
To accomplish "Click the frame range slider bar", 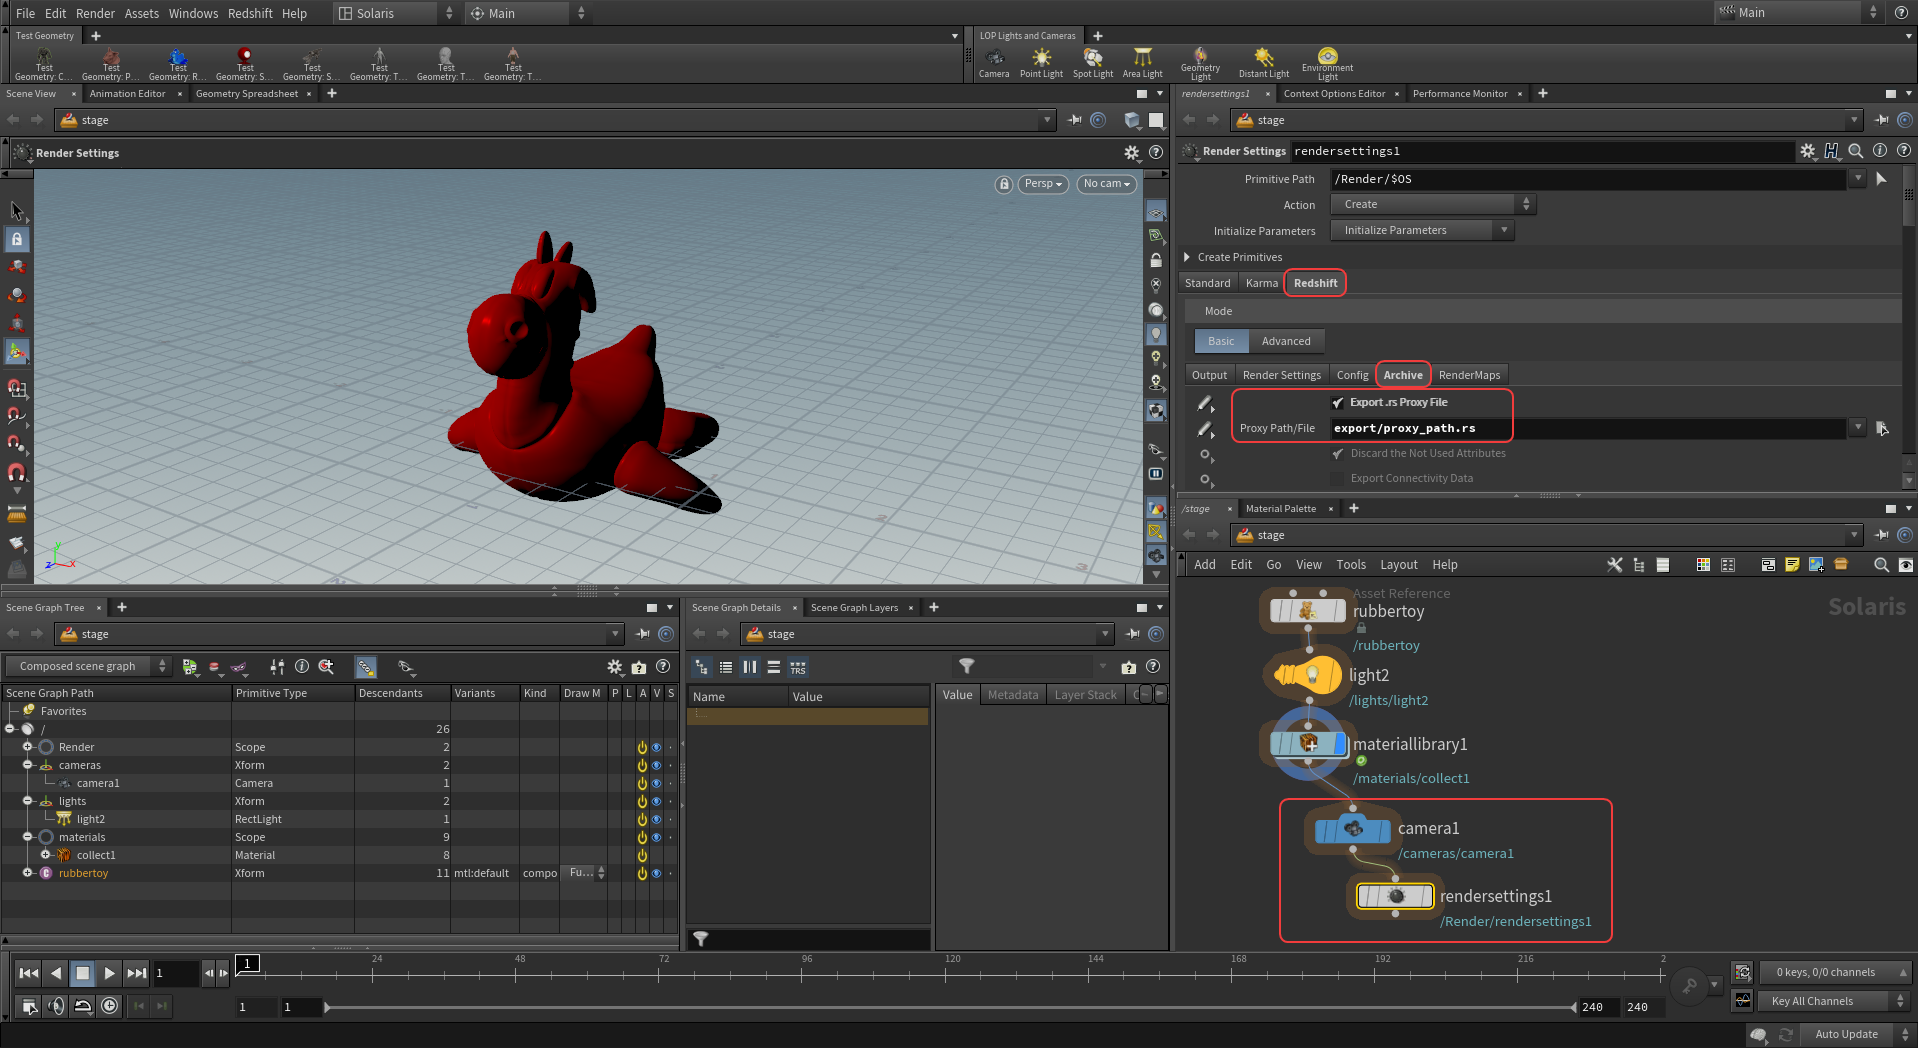I will click(x=950, y=1008).
